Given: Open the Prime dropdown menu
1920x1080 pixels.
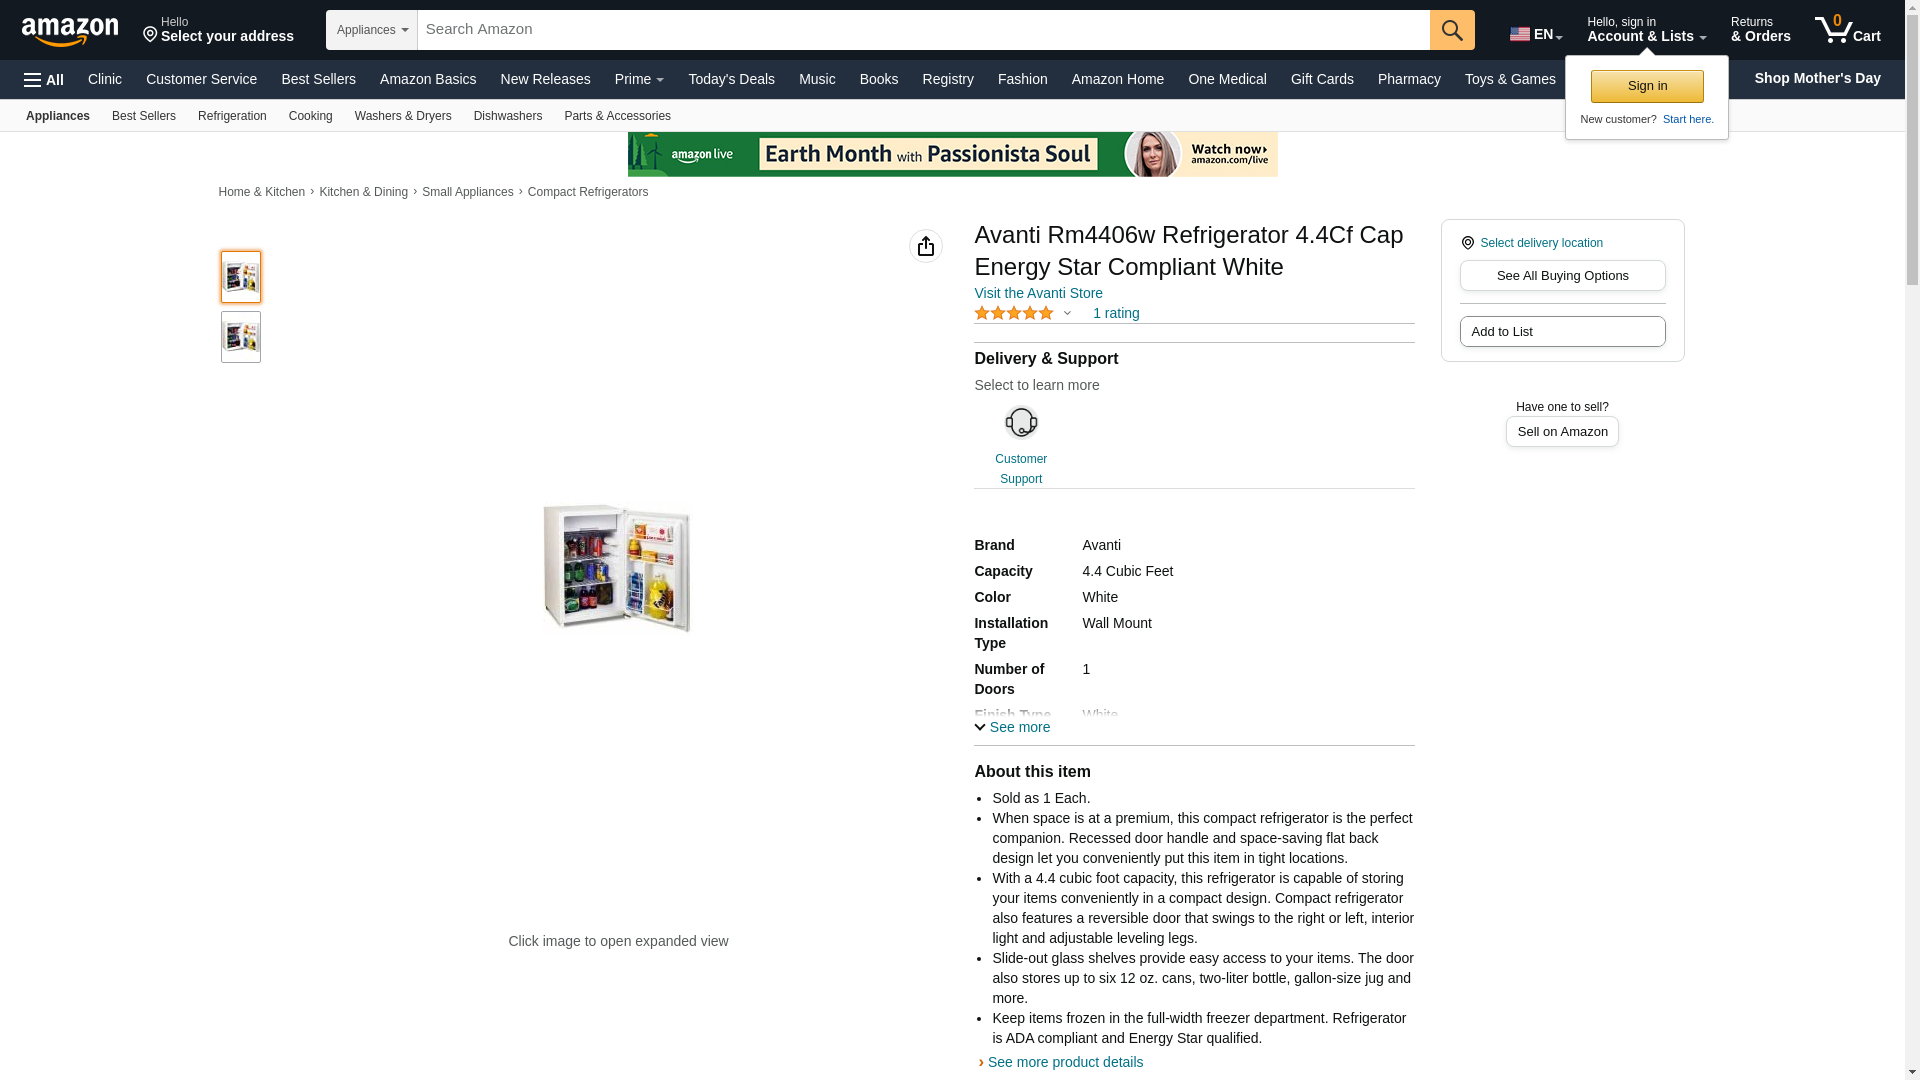Looking at the screenshot, I should point(639,79).
